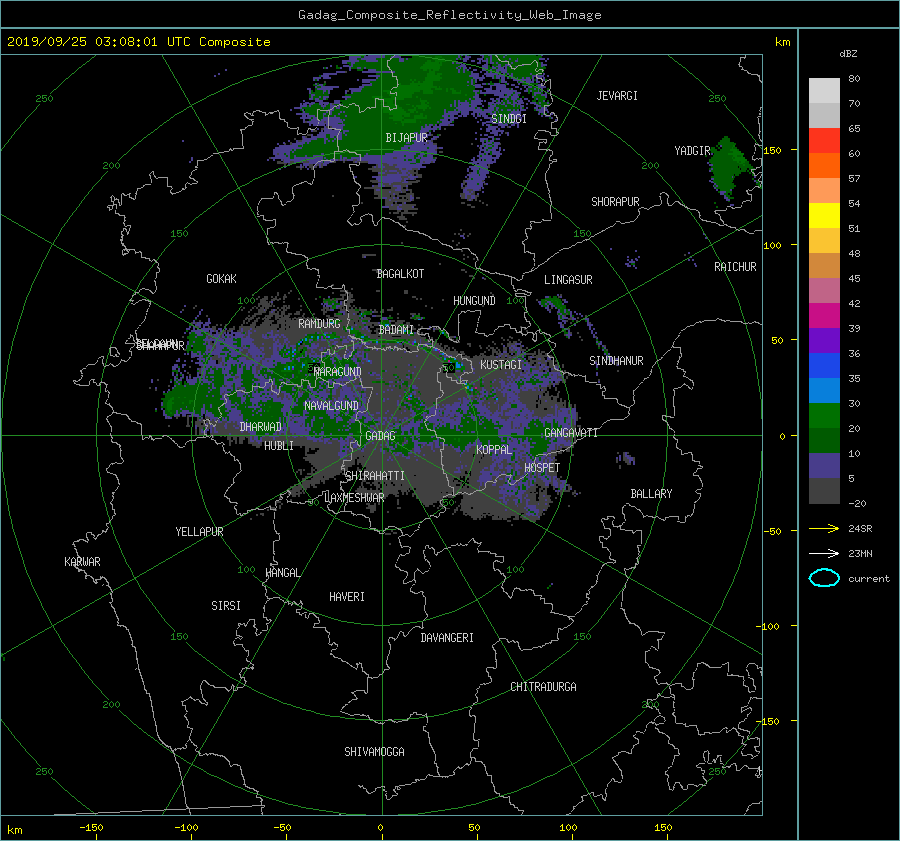Click the -150 tick on bottom km axis

click(91, 828)
